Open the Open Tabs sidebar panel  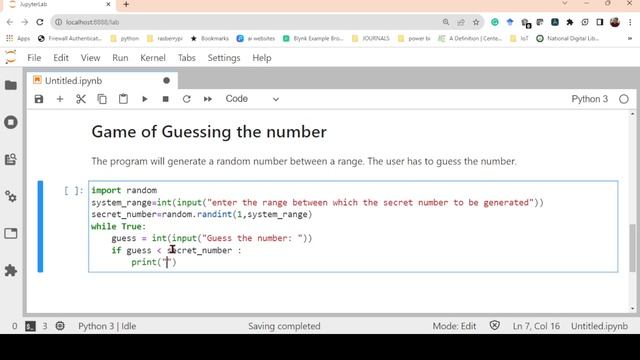tap(11, 233)
